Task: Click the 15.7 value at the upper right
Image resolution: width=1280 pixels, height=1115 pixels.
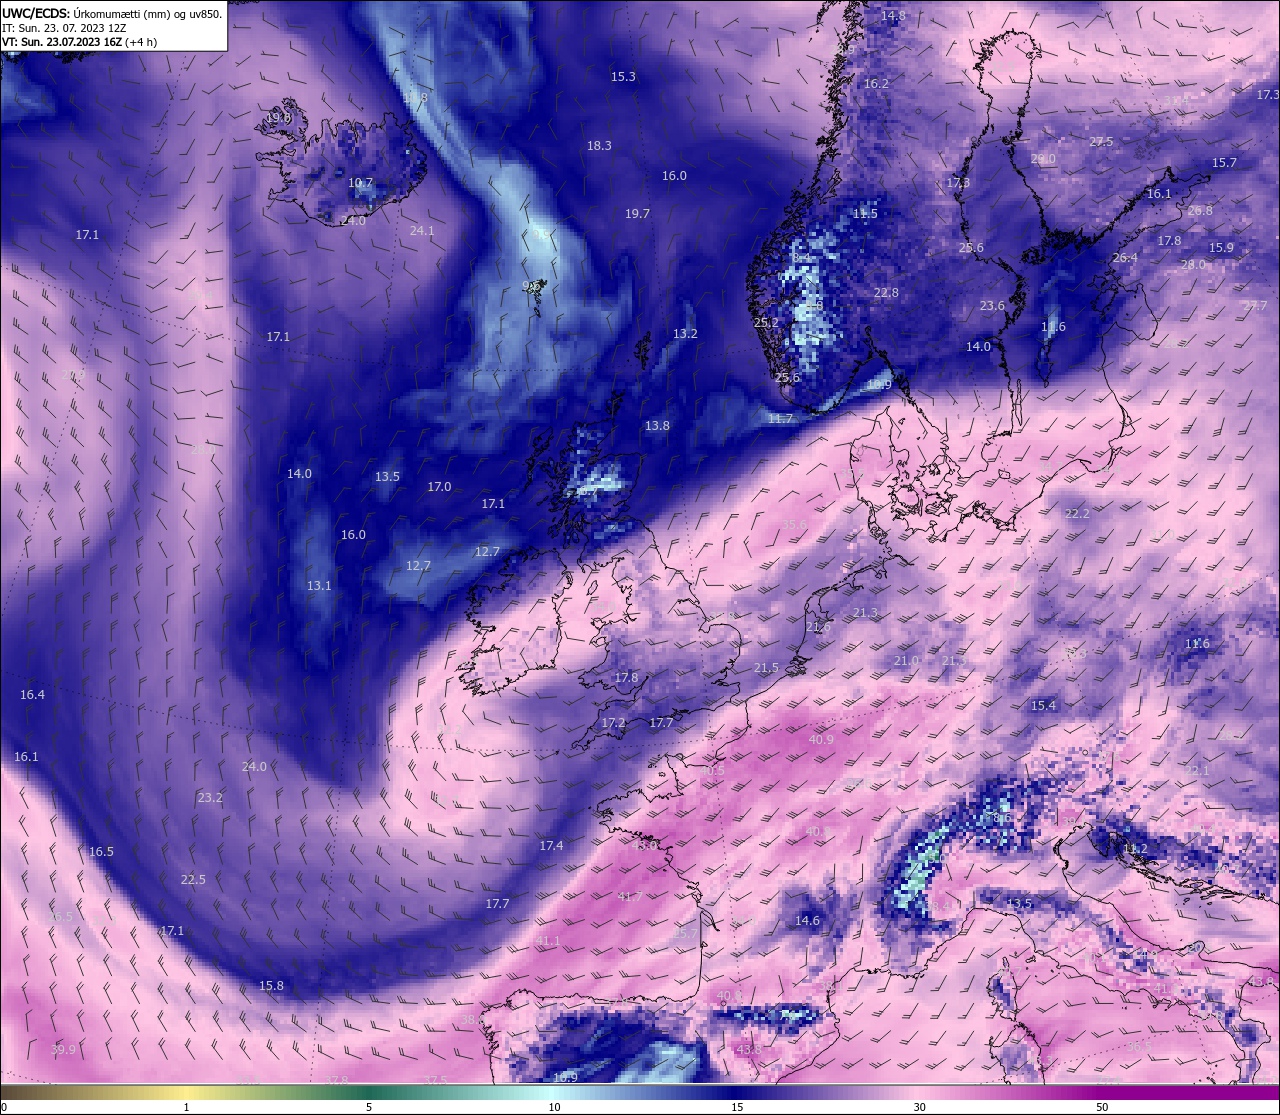Action: 1224,163
